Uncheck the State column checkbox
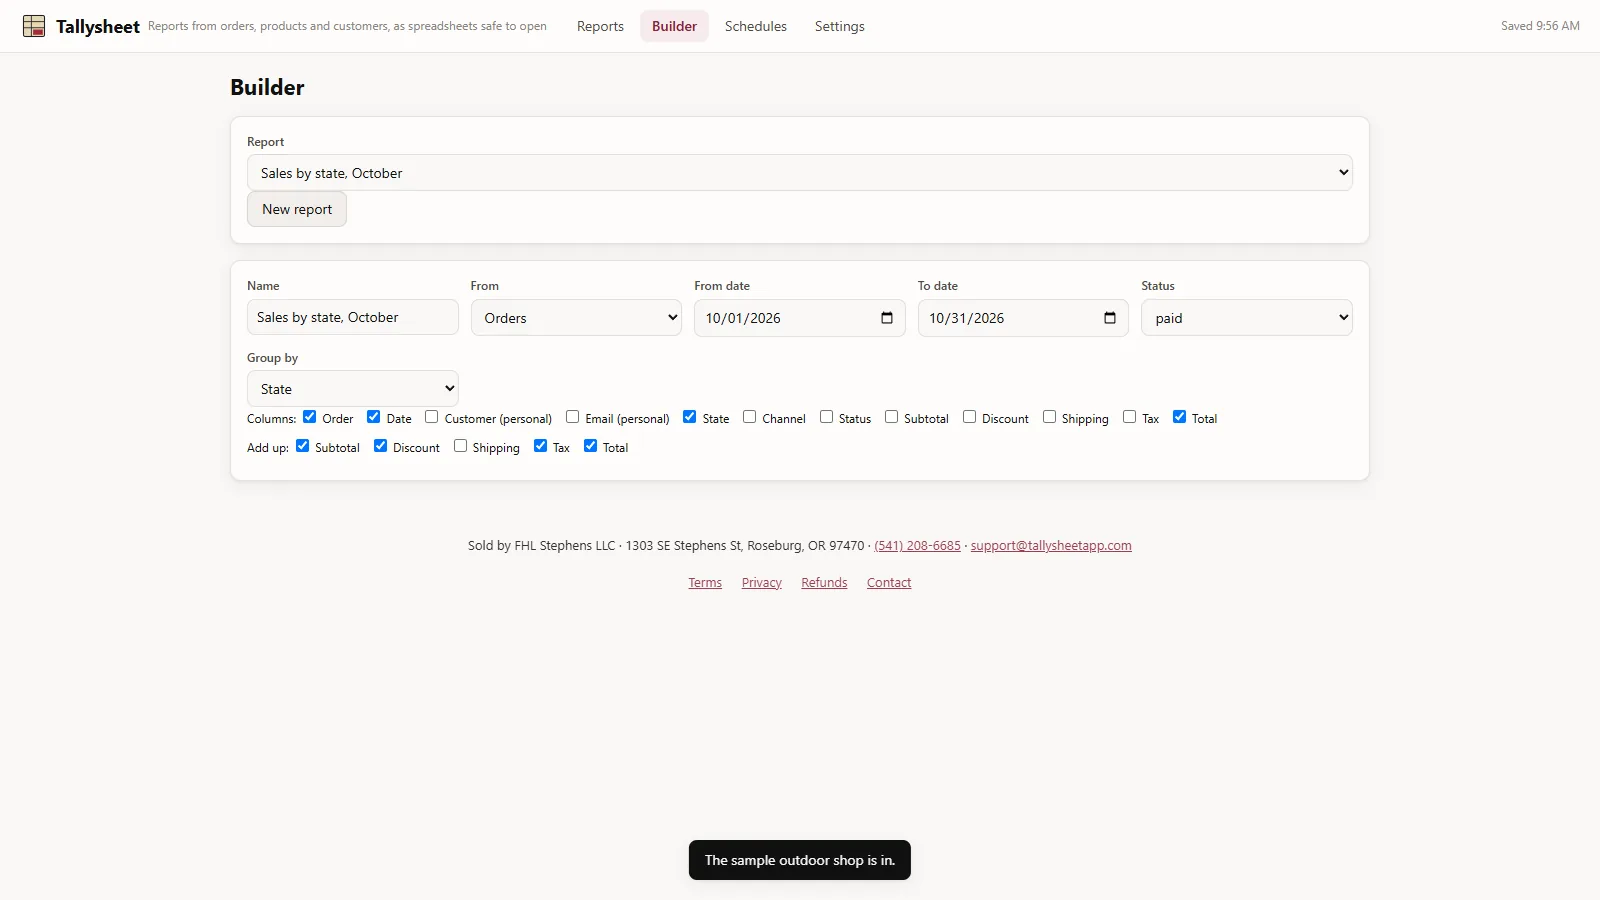Viewport: 1600px width, 900px height. pos(690,417)
